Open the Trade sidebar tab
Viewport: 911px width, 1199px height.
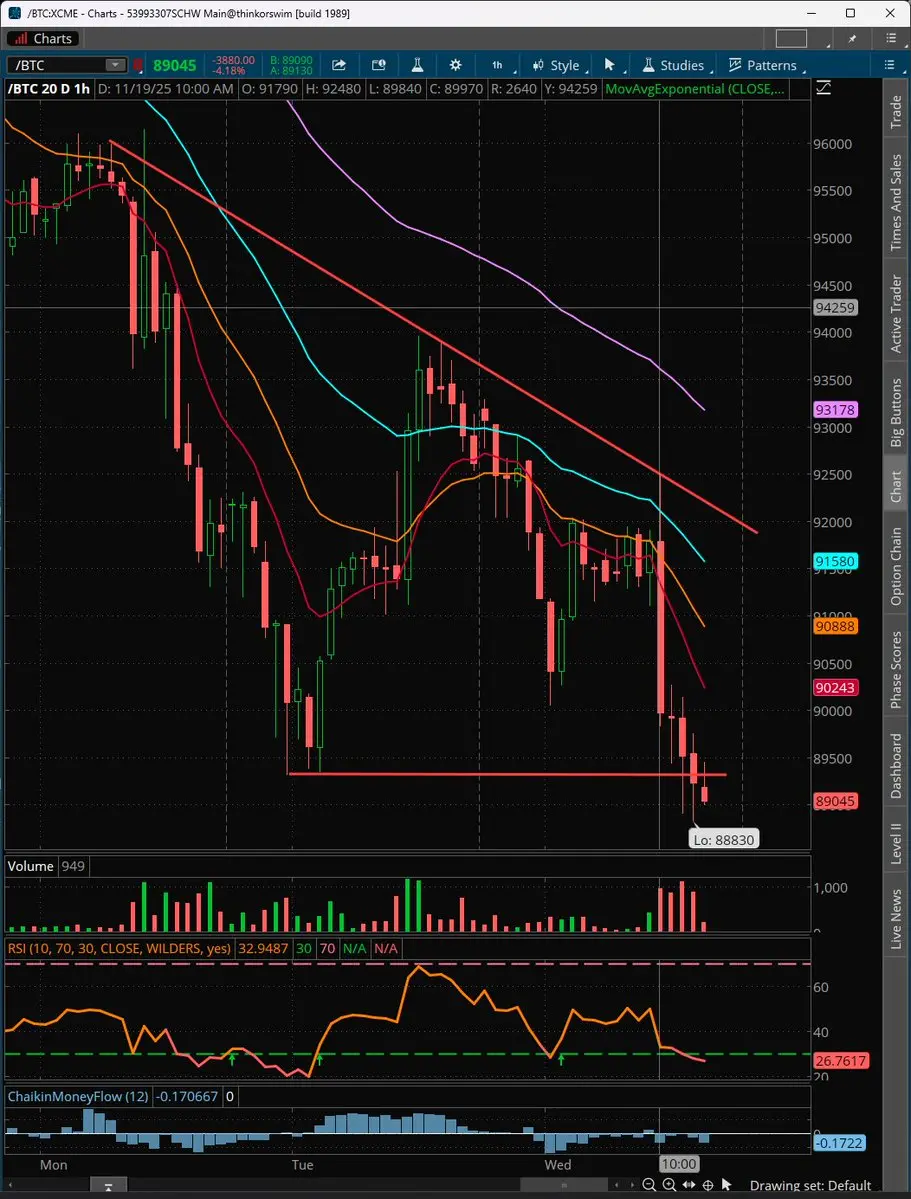click(x=896, y=112)
